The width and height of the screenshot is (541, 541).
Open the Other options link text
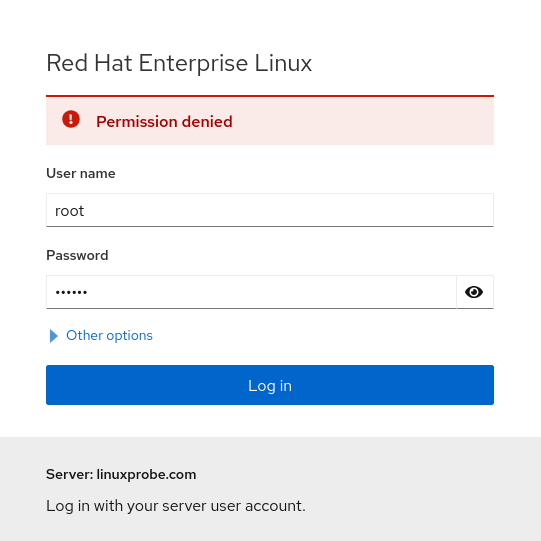tap(109, 335)
